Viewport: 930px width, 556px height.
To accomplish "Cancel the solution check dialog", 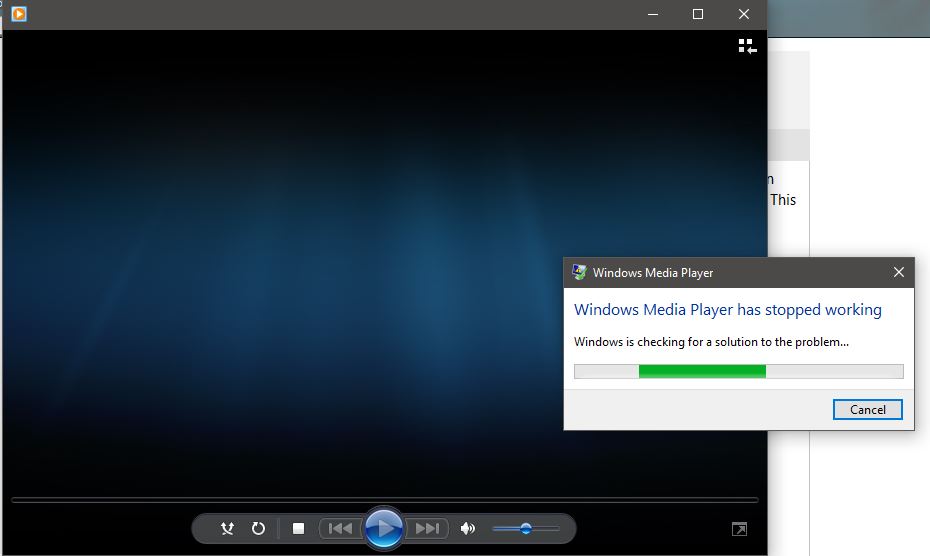I will [x=868, y=409].
